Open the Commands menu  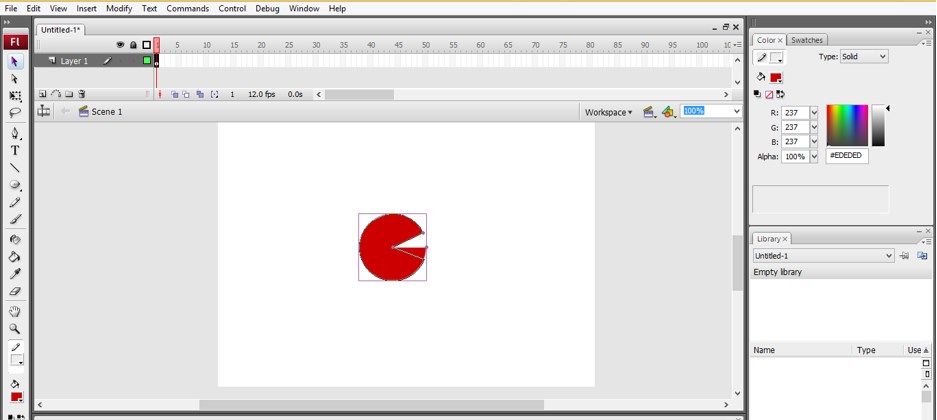[x=188, y=9]
